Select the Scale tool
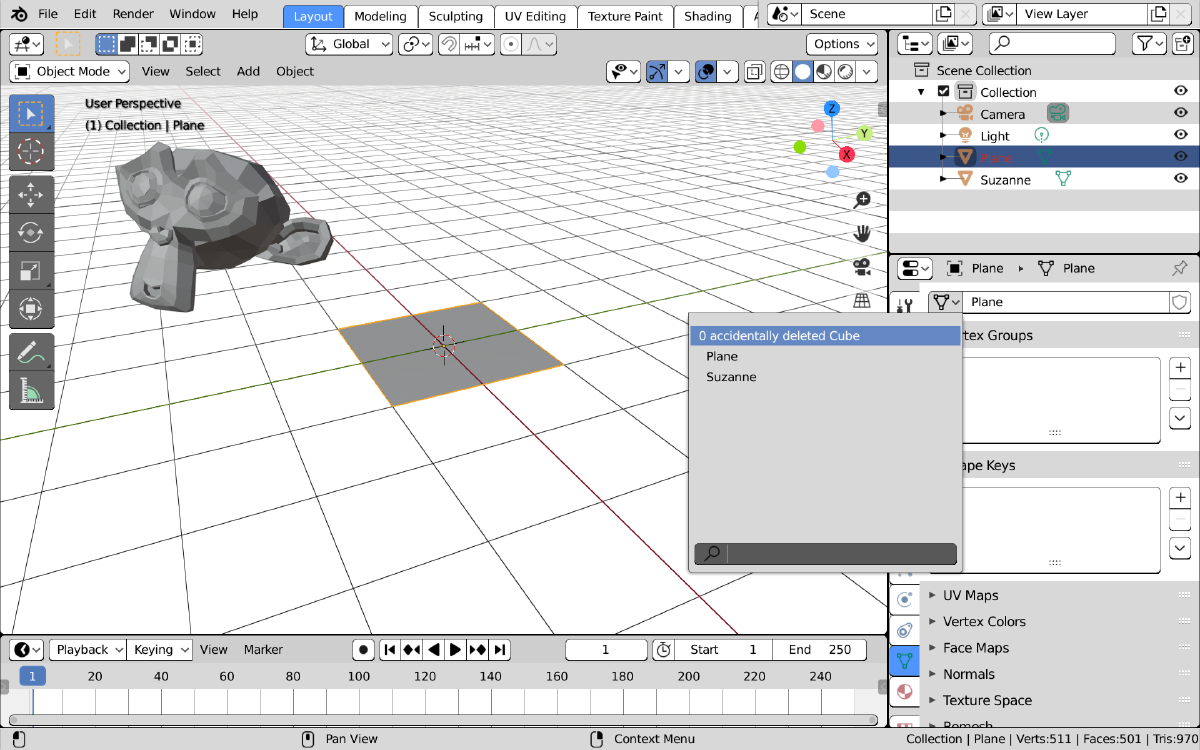The image size is (1200, 750). (x=31, y=271)
